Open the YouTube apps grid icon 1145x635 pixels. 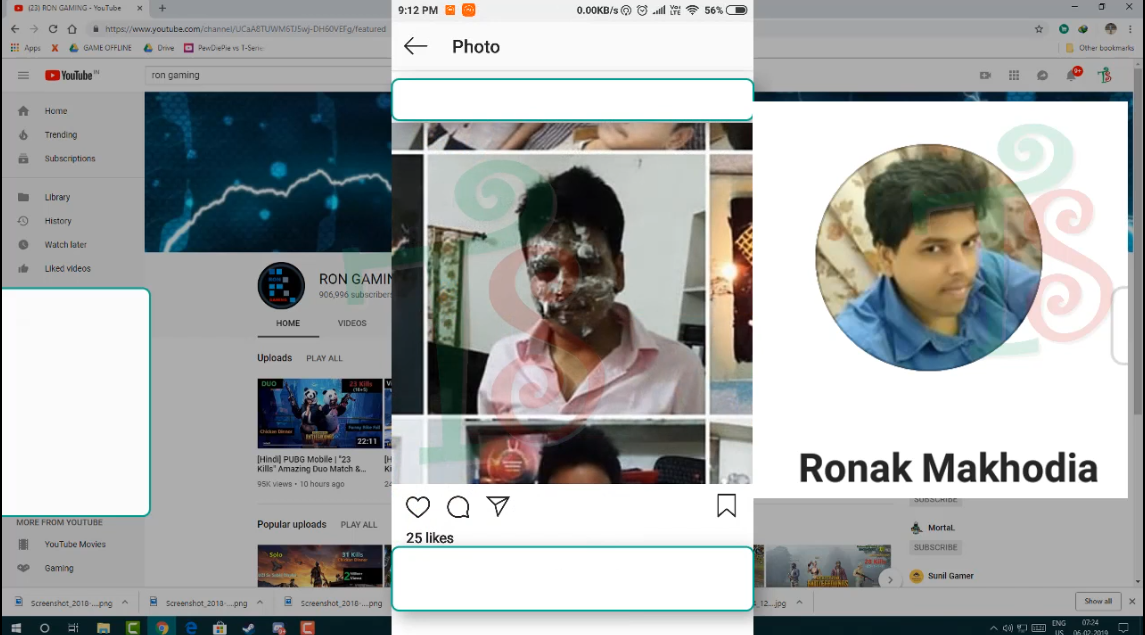coord(1013,75)
